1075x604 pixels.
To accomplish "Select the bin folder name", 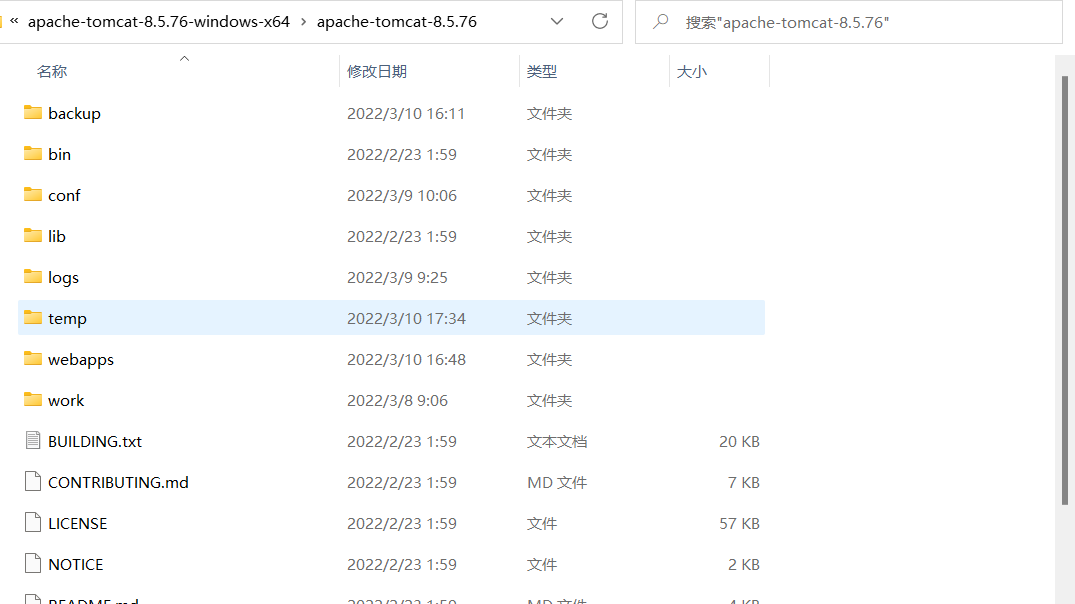I will click(60, 154).
